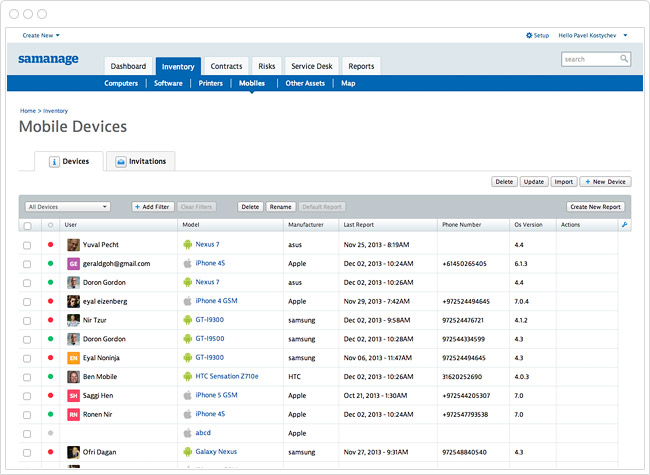Screen dimensions: 650x475
Task: Select the eyal eizenberg row checkbox
Action: (x=27, y=302)
